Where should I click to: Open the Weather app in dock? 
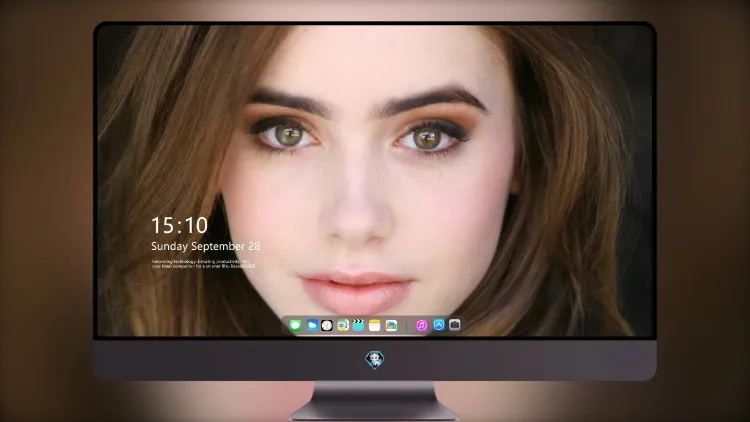tap(312, 325)
